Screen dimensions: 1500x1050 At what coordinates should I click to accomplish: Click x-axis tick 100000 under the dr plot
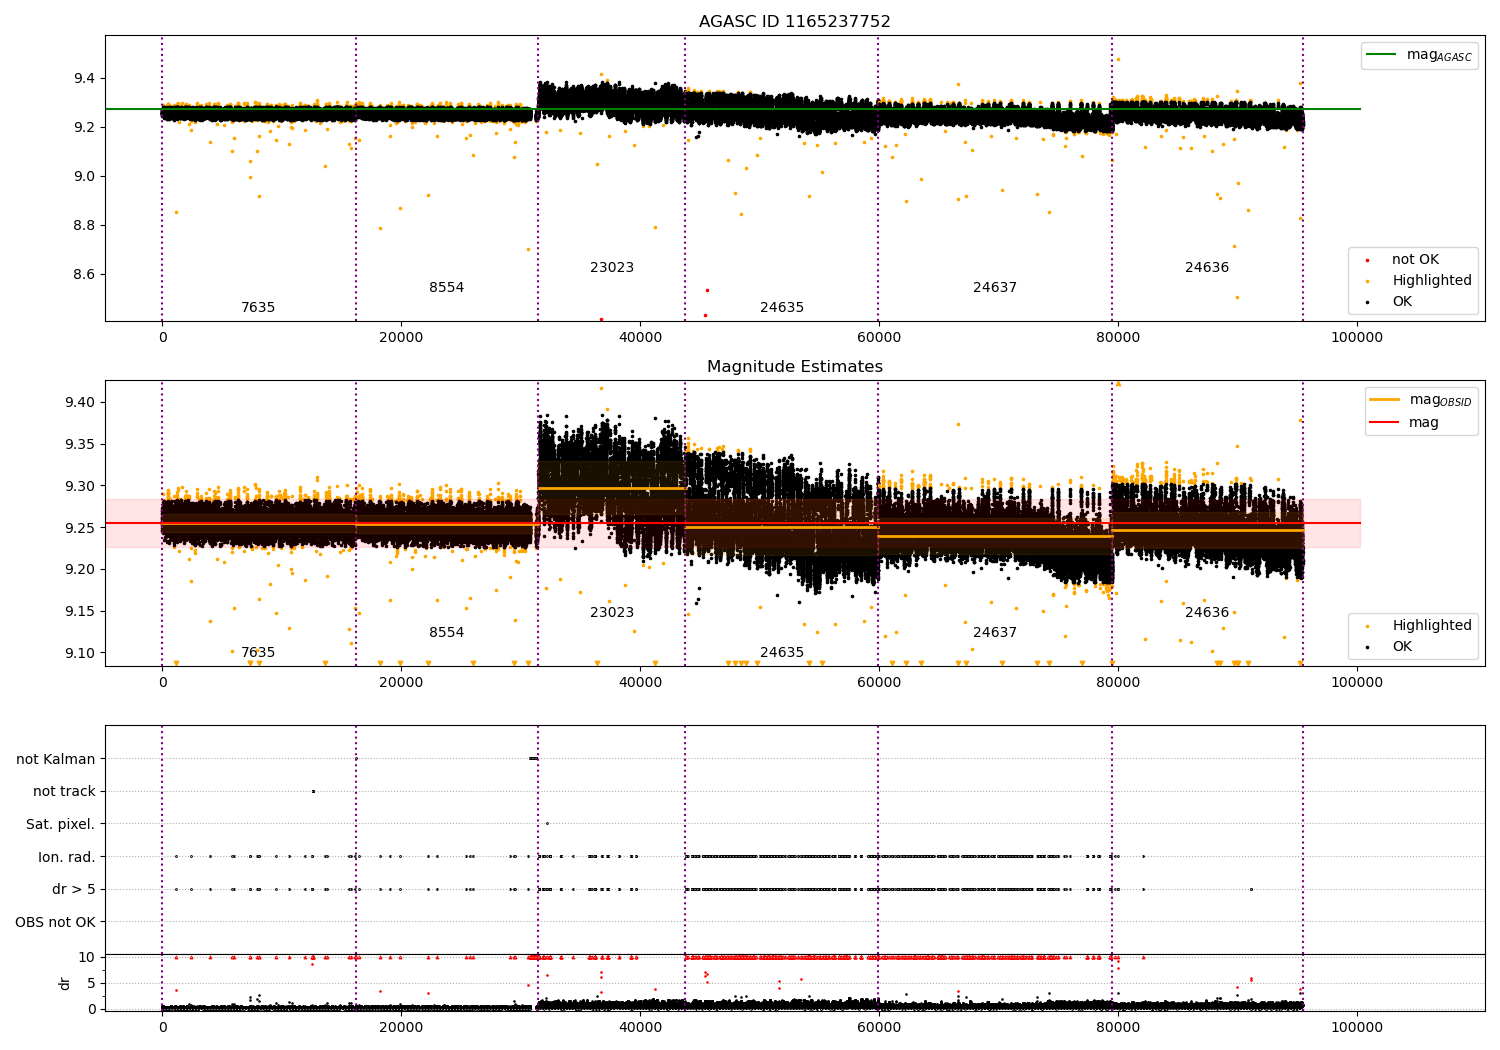(1357, 1027)
